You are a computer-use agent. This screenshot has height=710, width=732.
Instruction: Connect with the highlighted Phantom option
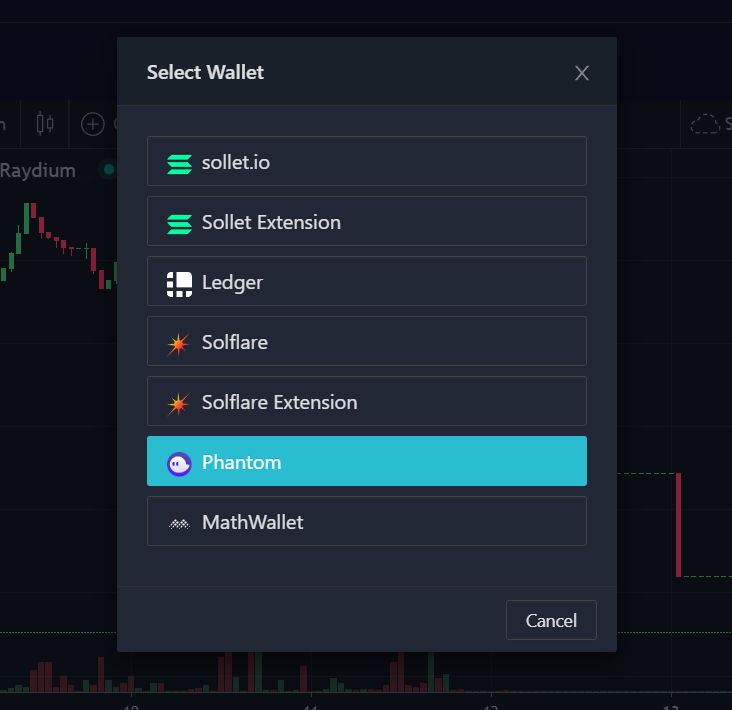tap(366, 462)
